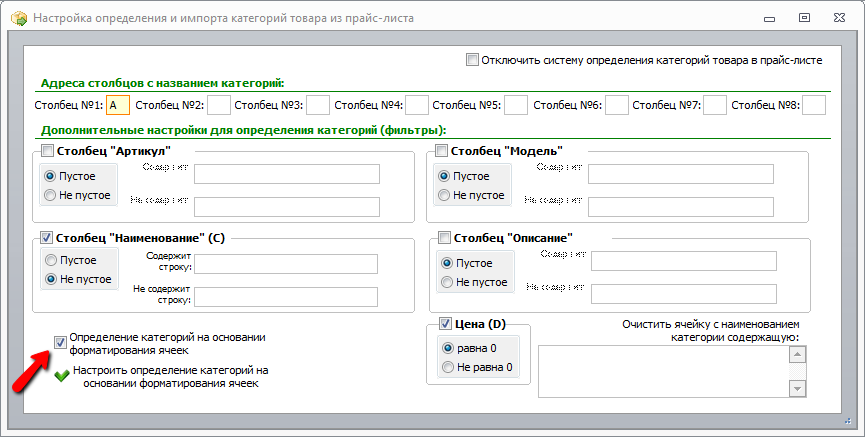Click the Столбец №1 address field
This screenshot has width=865, height=437.
tap(118, 105)
